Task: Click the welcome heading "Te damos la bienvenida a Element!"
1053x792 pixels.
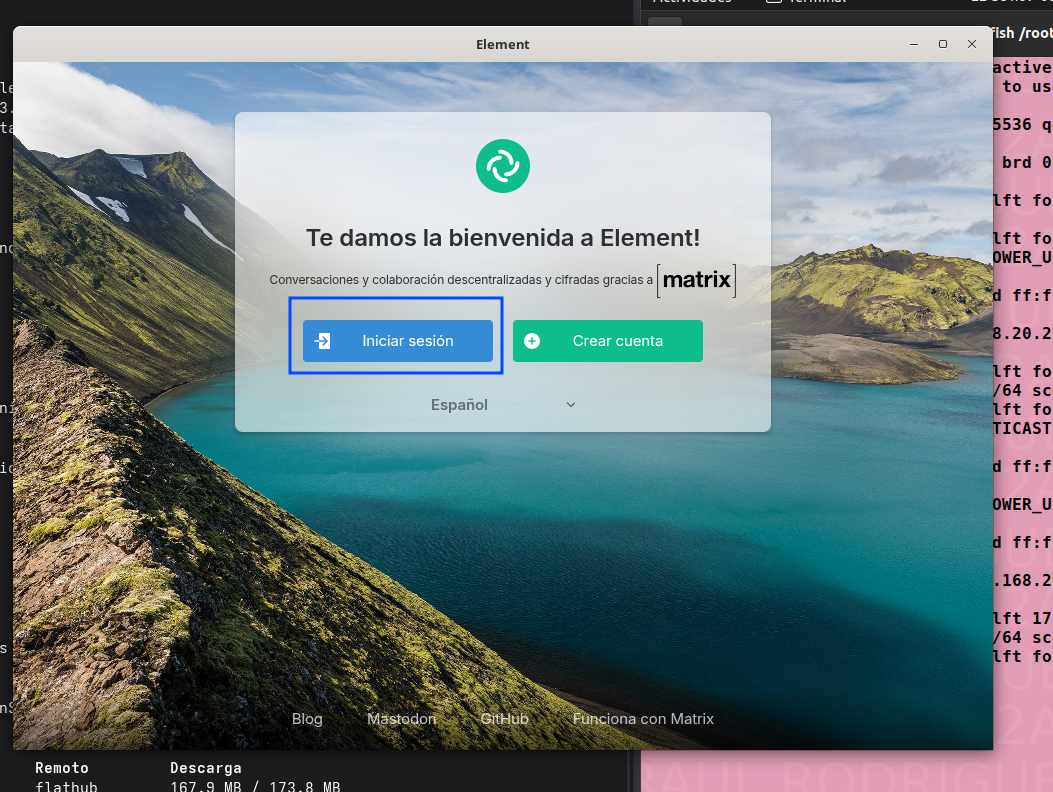Action: [x=503, y=238]
